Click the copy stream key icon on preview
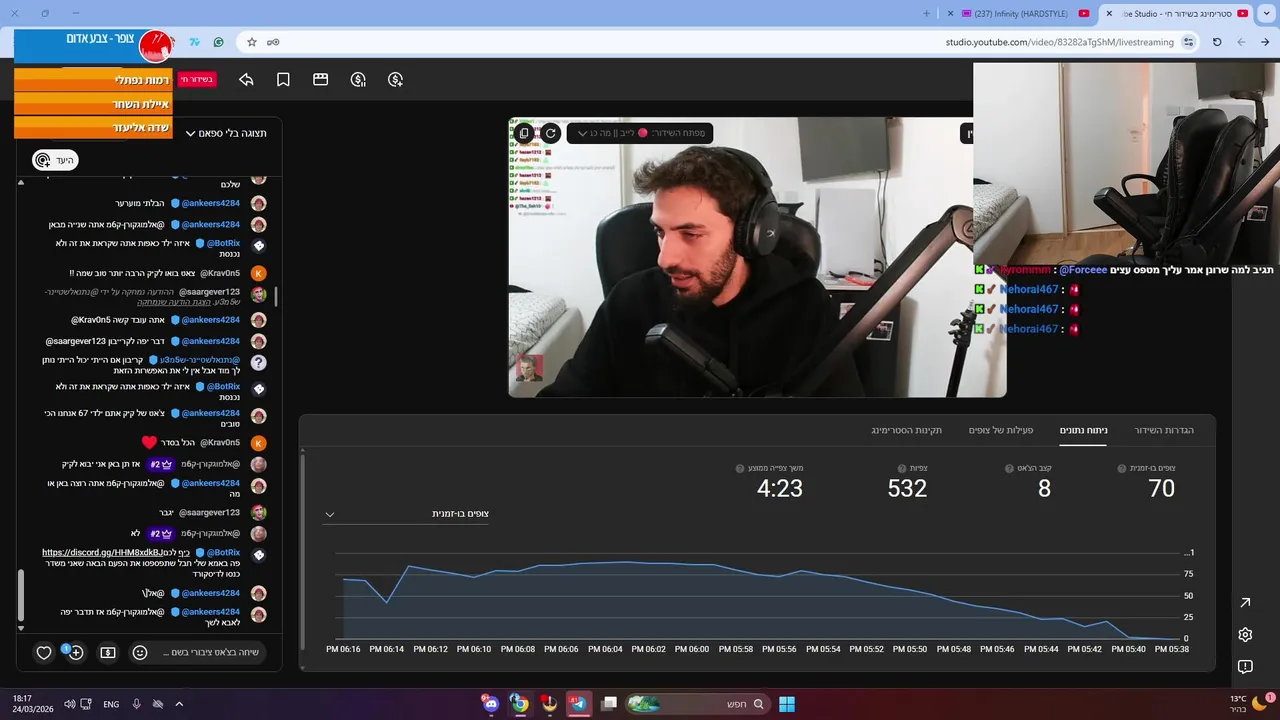Viewport: 1280px width, 720px height. (524, 133)
